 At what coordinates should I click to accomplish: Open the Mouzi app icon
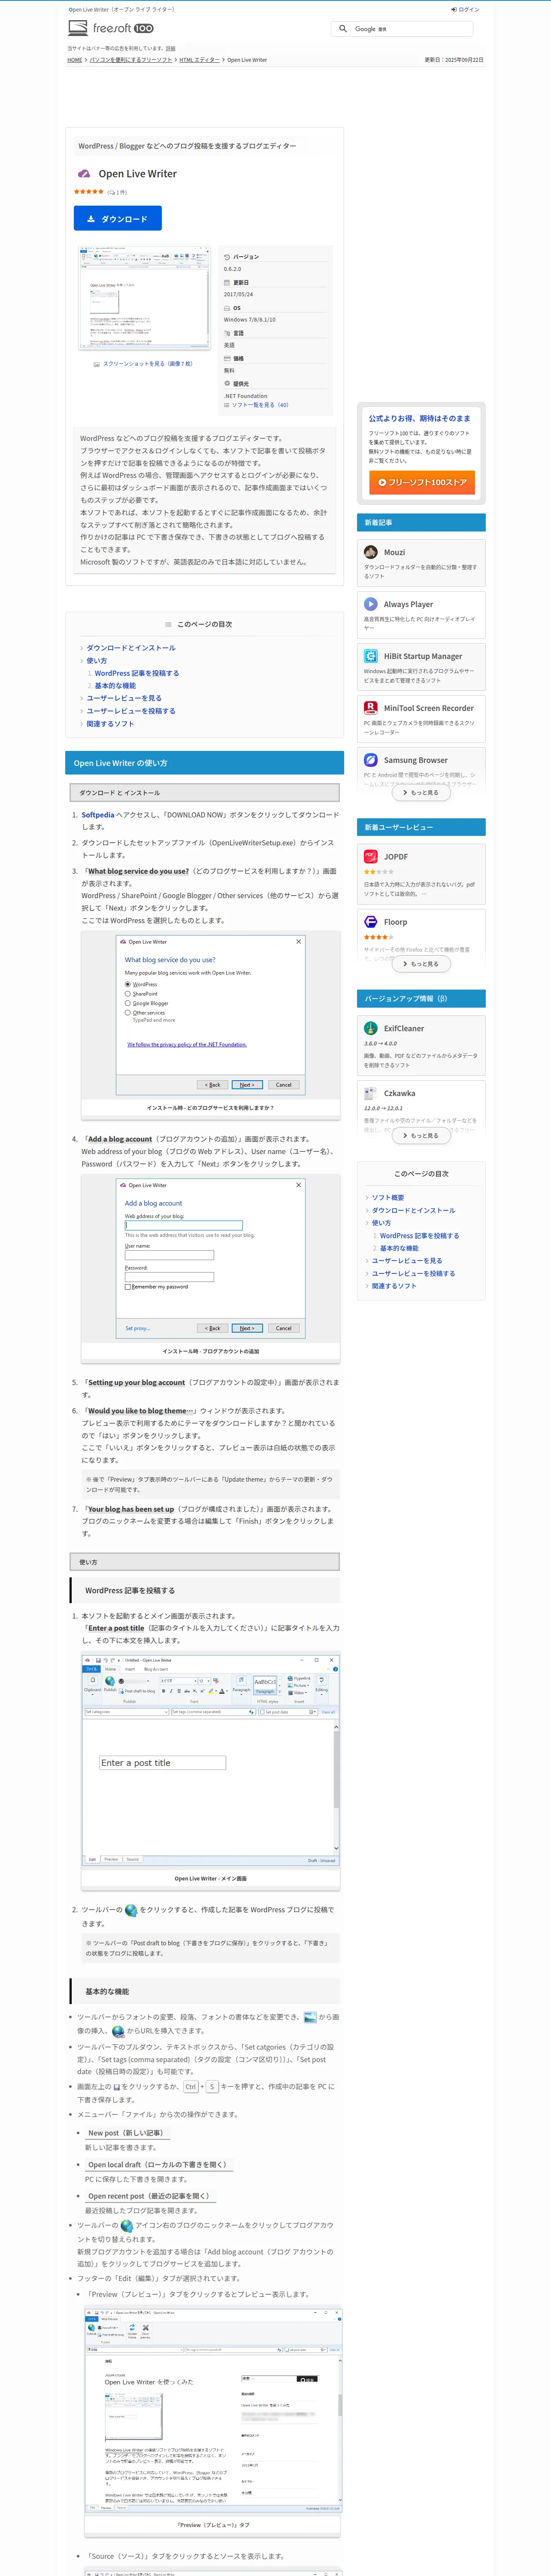[x=371, y=552]
